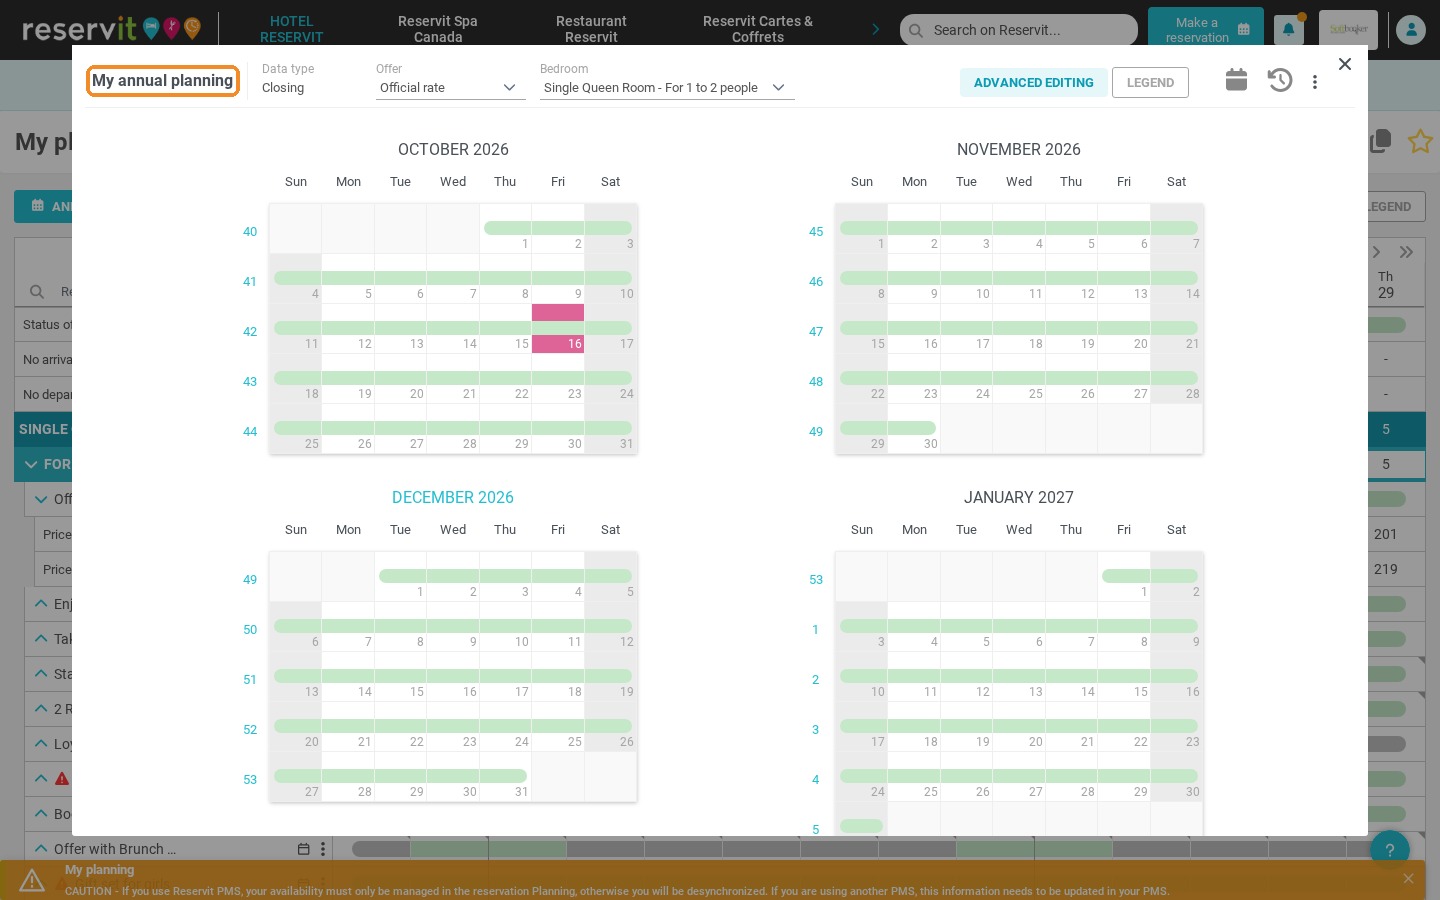Open the user account avatar
1440x900 pixels.
pos(1411,30)
